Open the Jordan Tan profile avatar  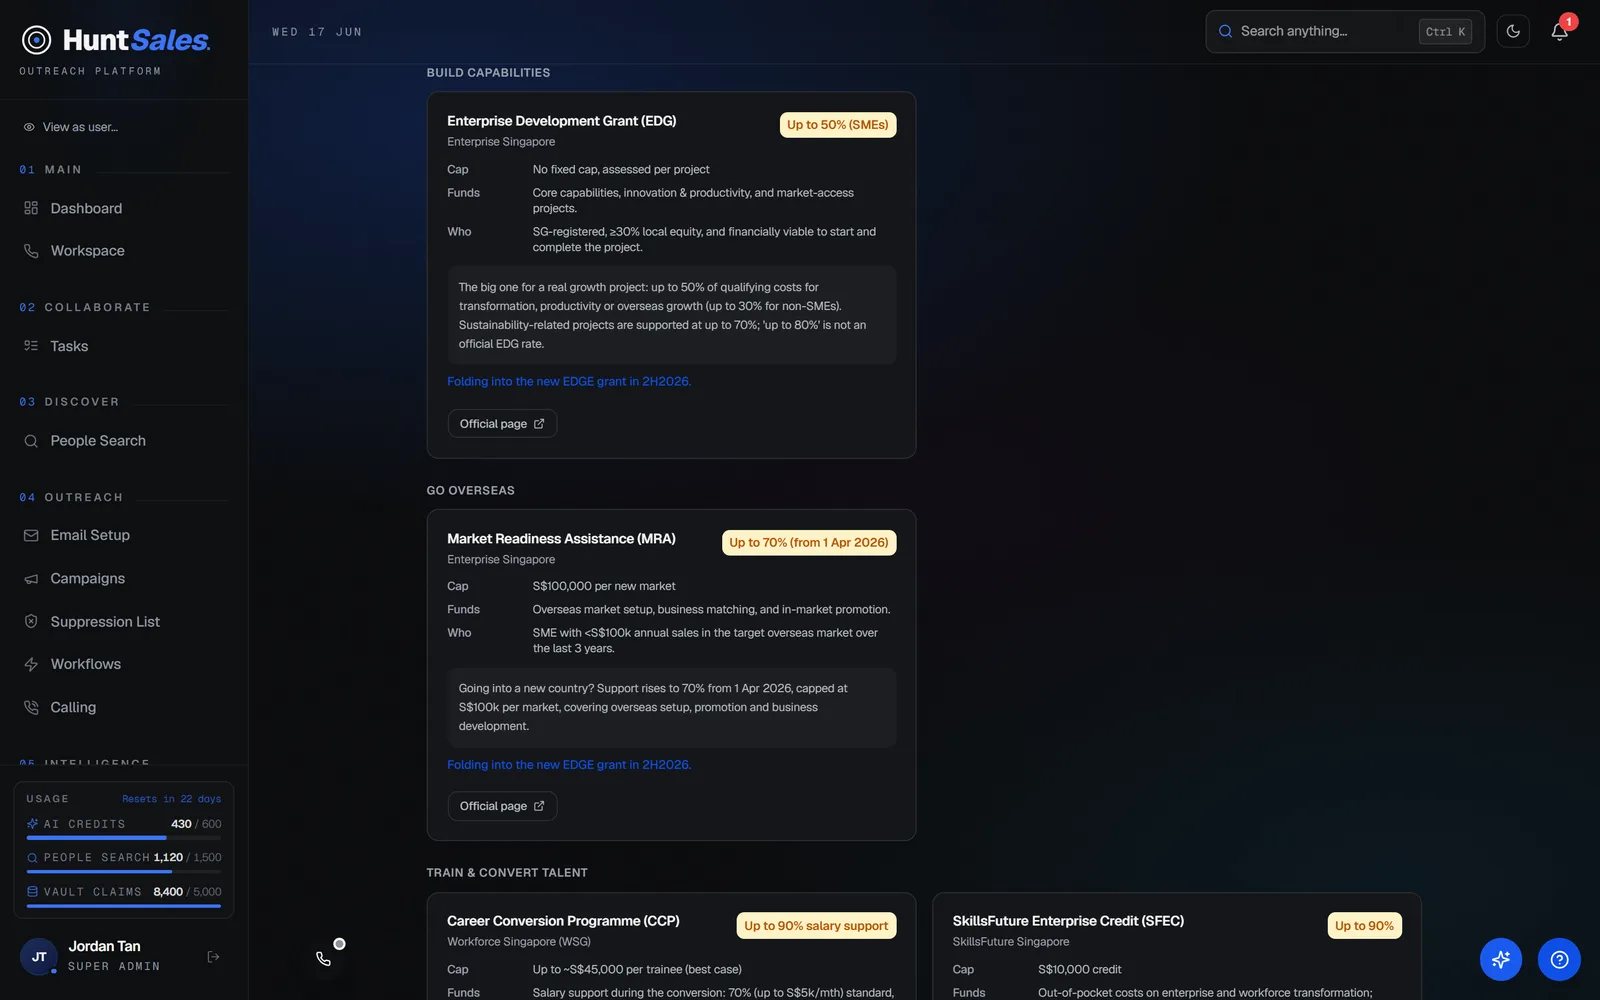point(39,957)
